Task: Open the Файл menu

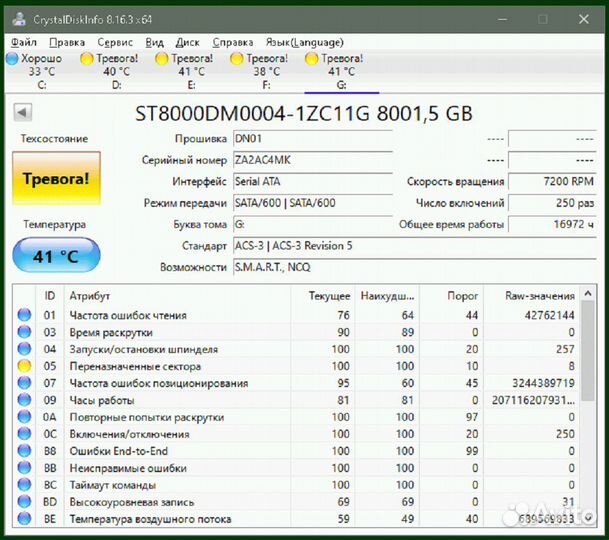Action: click(x=24, y=42)
